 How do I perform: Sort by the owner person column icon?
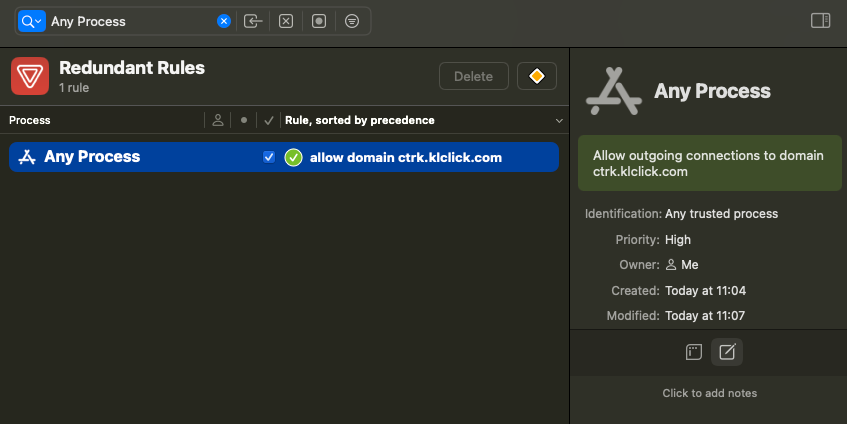pos(218,121)
